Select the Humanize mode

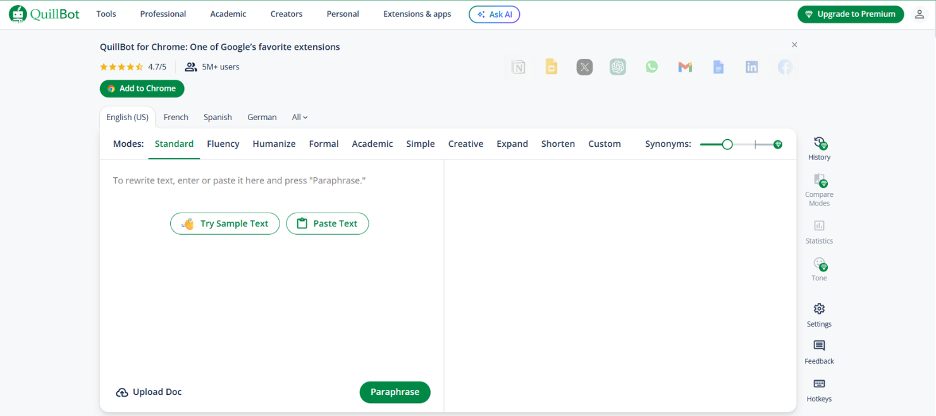tap(274, 144)
